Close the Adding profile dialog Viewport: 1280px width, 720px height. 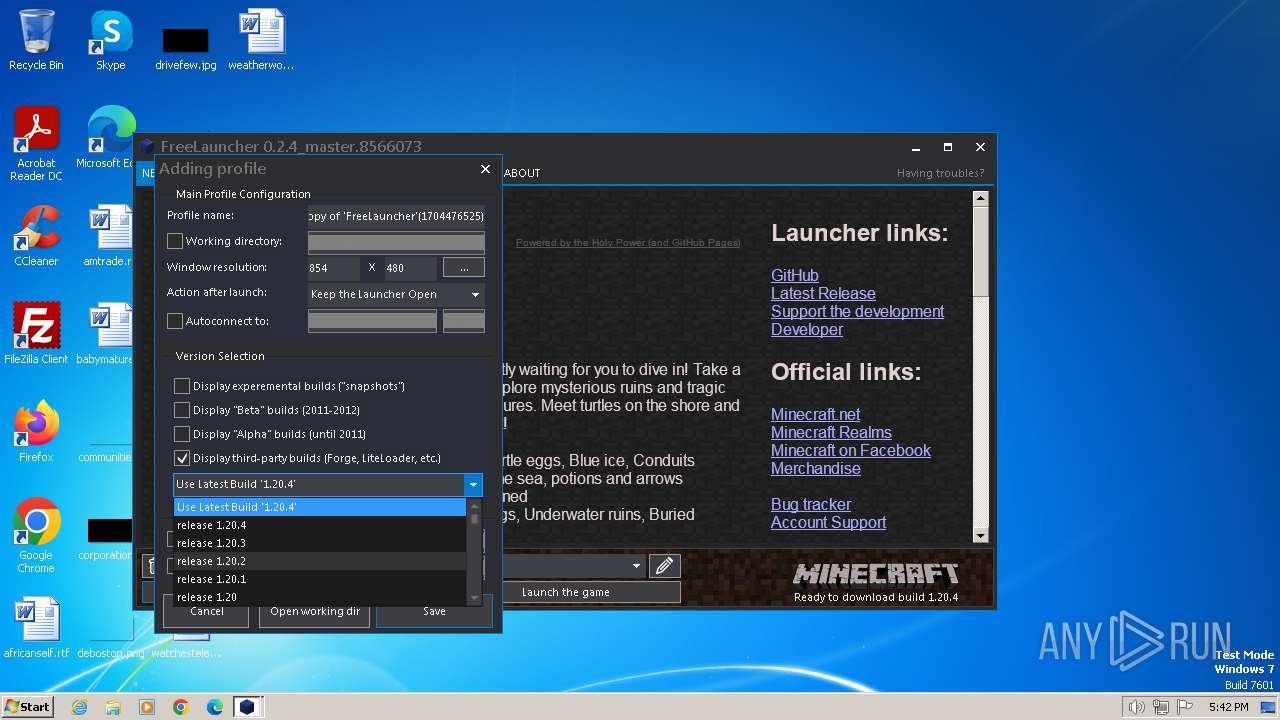pos(486,169)
